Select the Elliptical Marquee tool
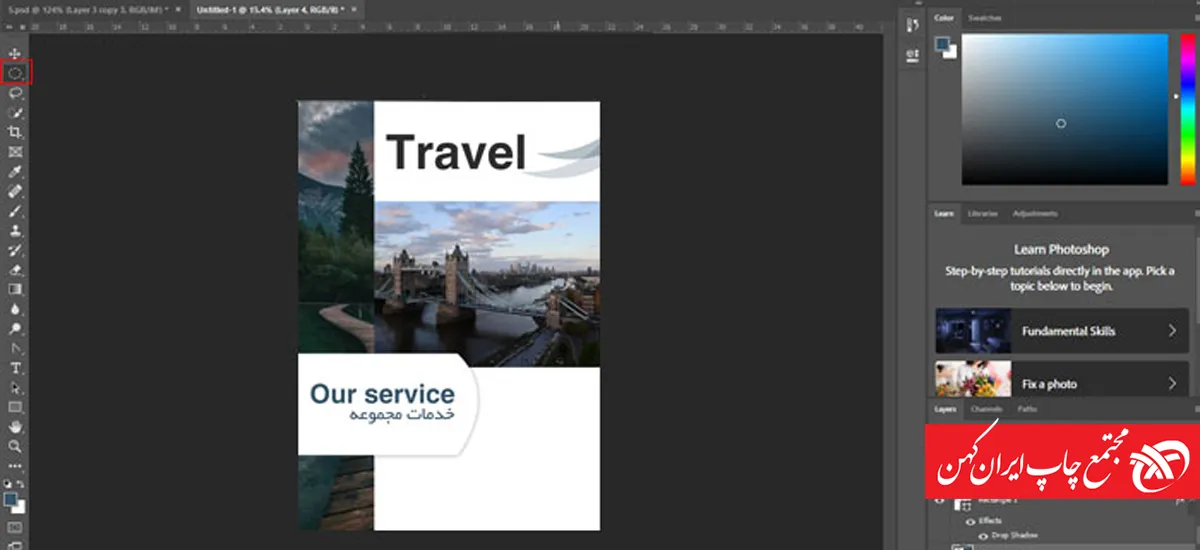The width and height of the screenshot is (1200, 550). coord(16,73)
